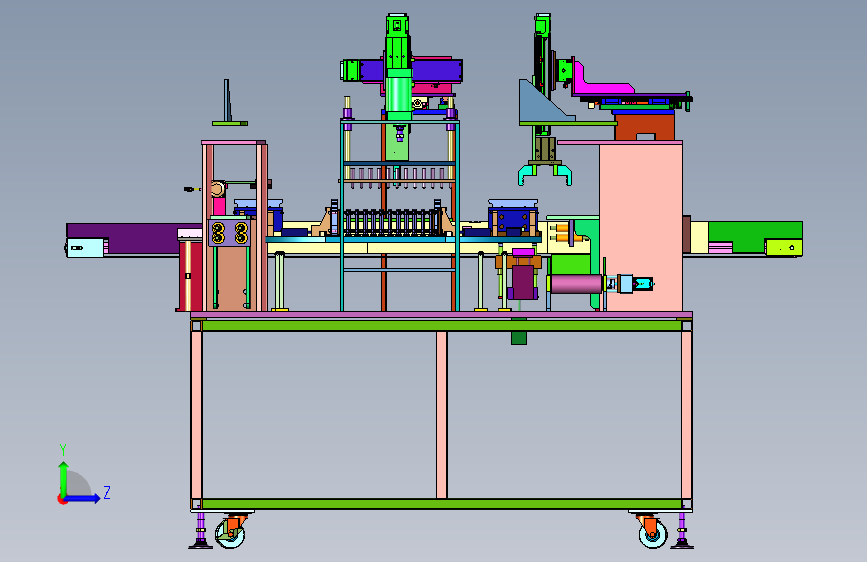The width and height of the screenshot is (867, 562).
Task: Select the bottom green frame crossbeam
Action: [441, 504]
